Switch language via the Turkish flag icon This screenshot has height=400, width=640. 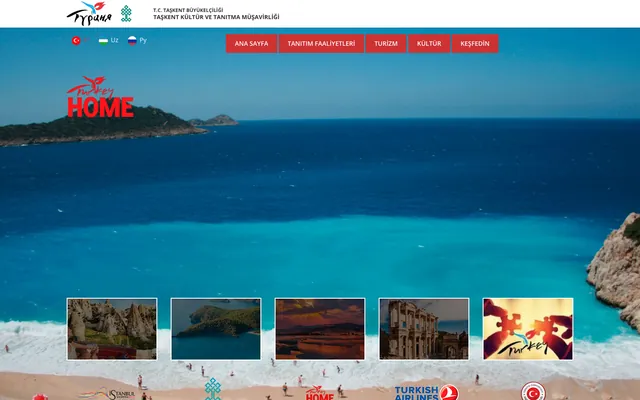(x=76, y=40)
